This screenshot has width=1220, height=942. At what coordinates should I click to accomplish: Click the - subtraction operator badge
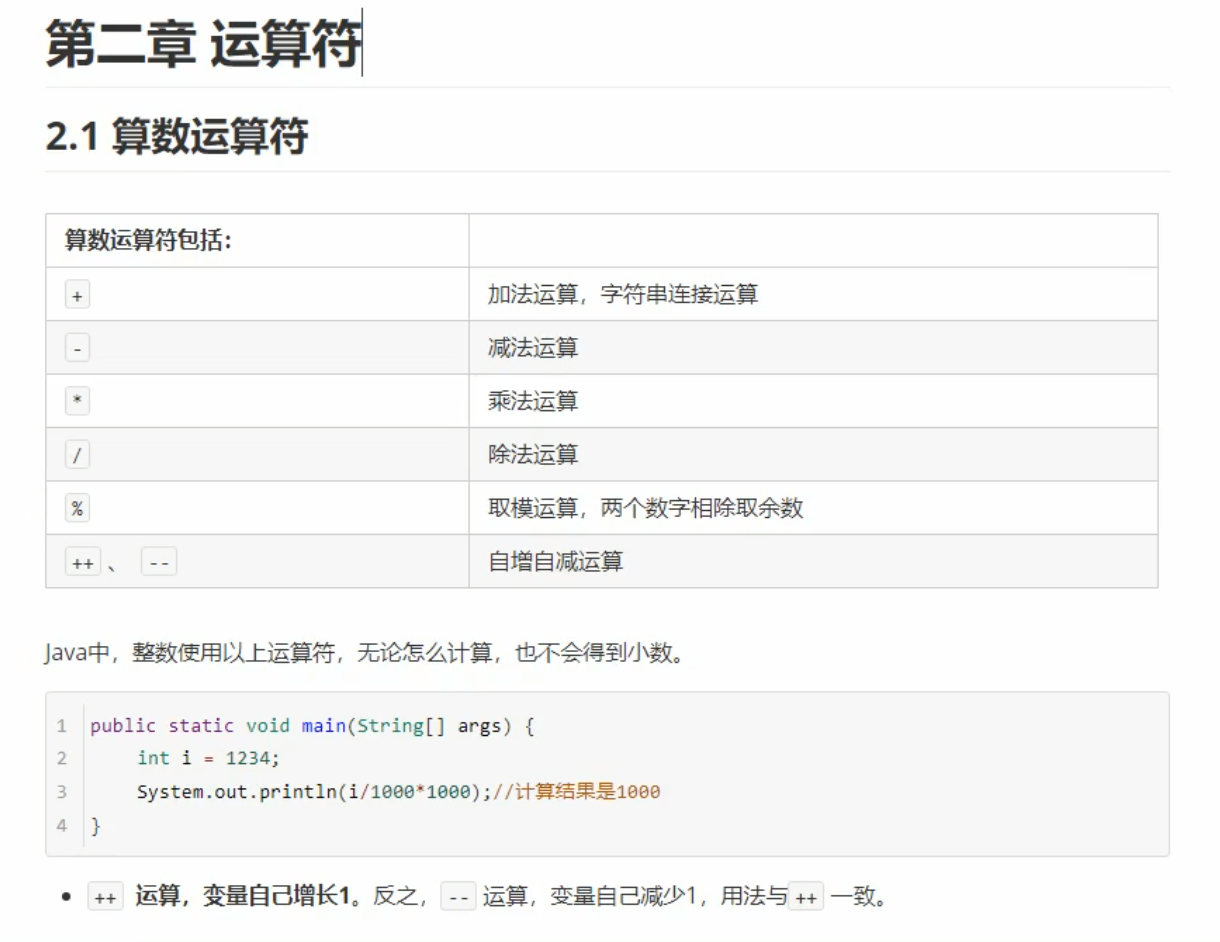(77, 347)
